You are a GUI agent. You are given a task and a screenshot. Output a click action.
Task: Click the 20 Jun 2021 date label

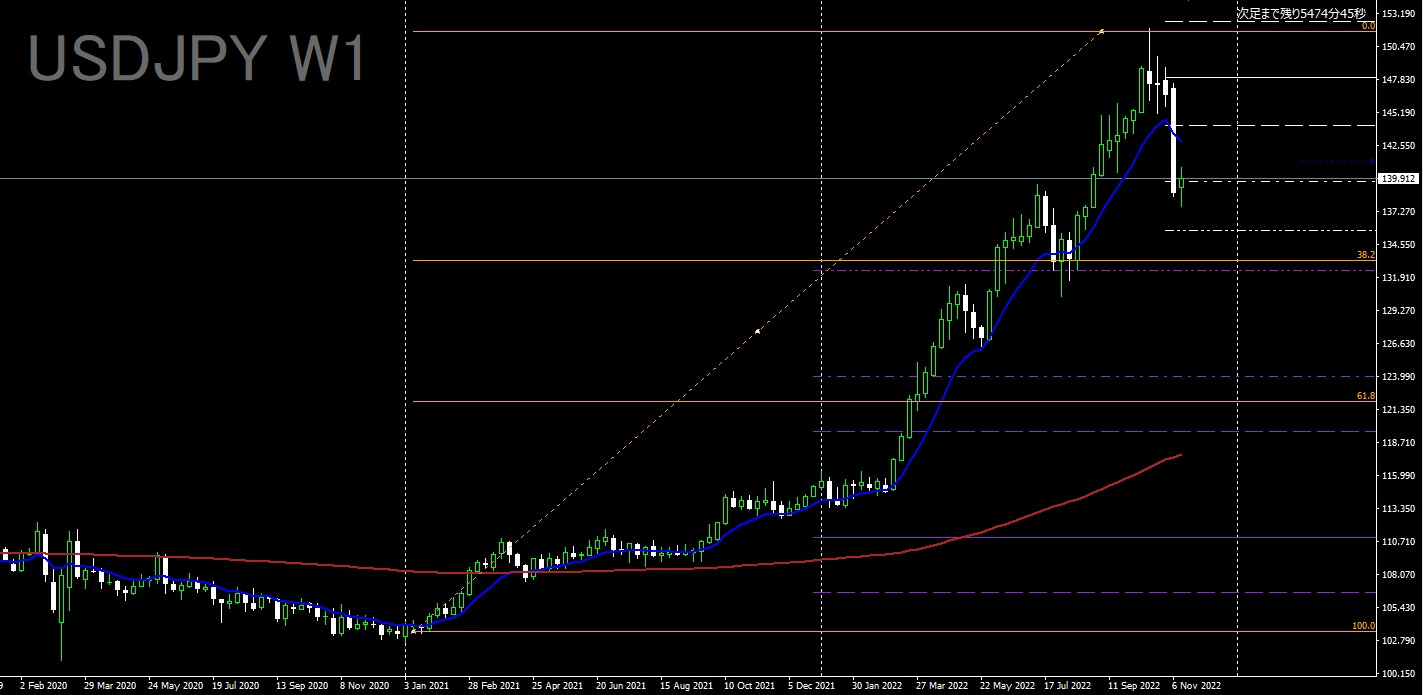pos(622,687)
